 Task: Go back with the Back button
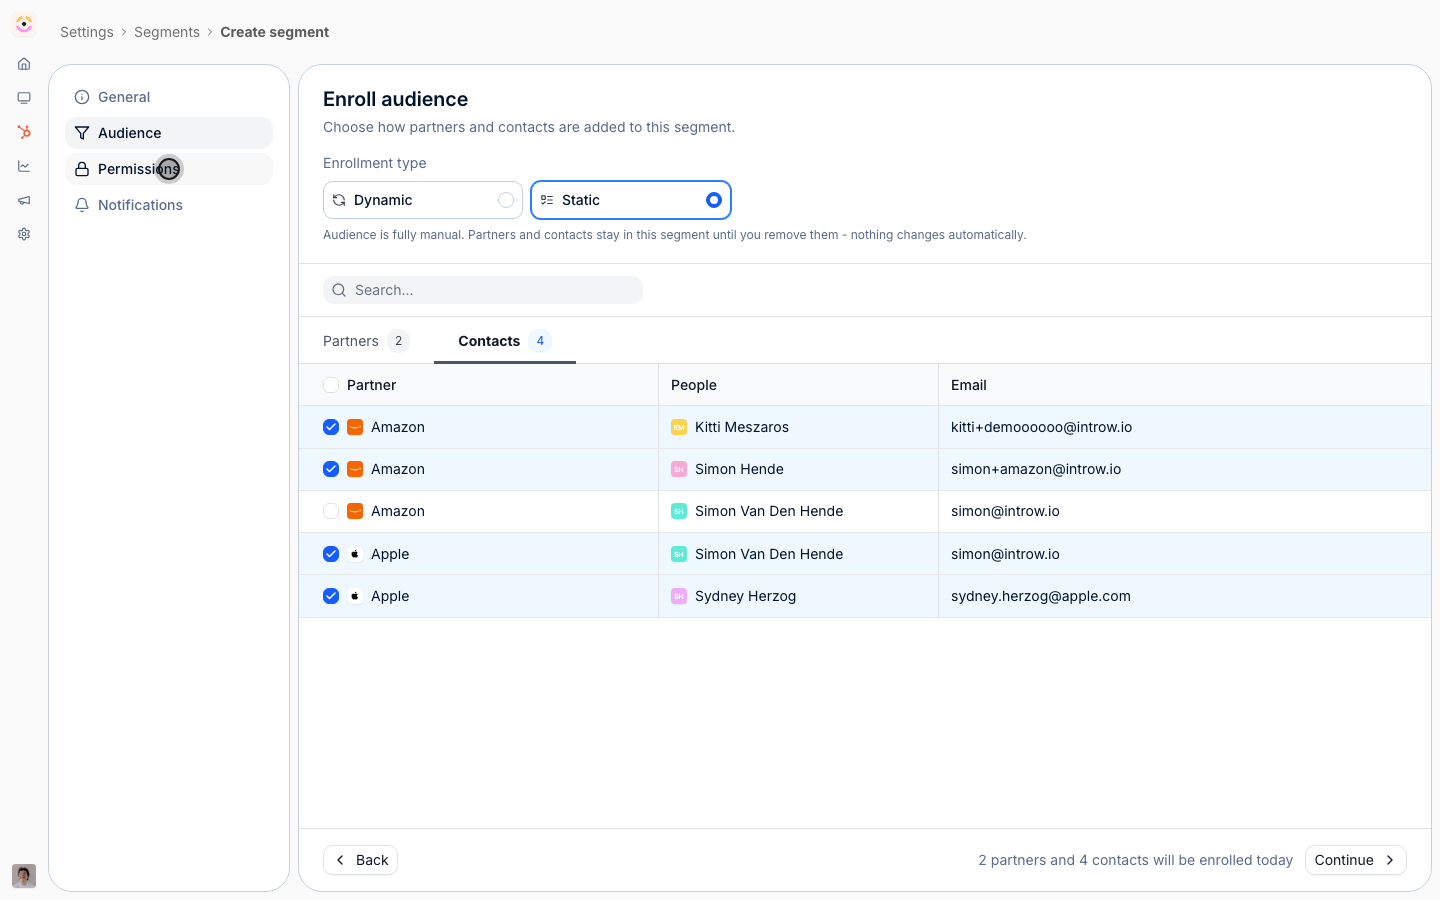coord(360,860)
